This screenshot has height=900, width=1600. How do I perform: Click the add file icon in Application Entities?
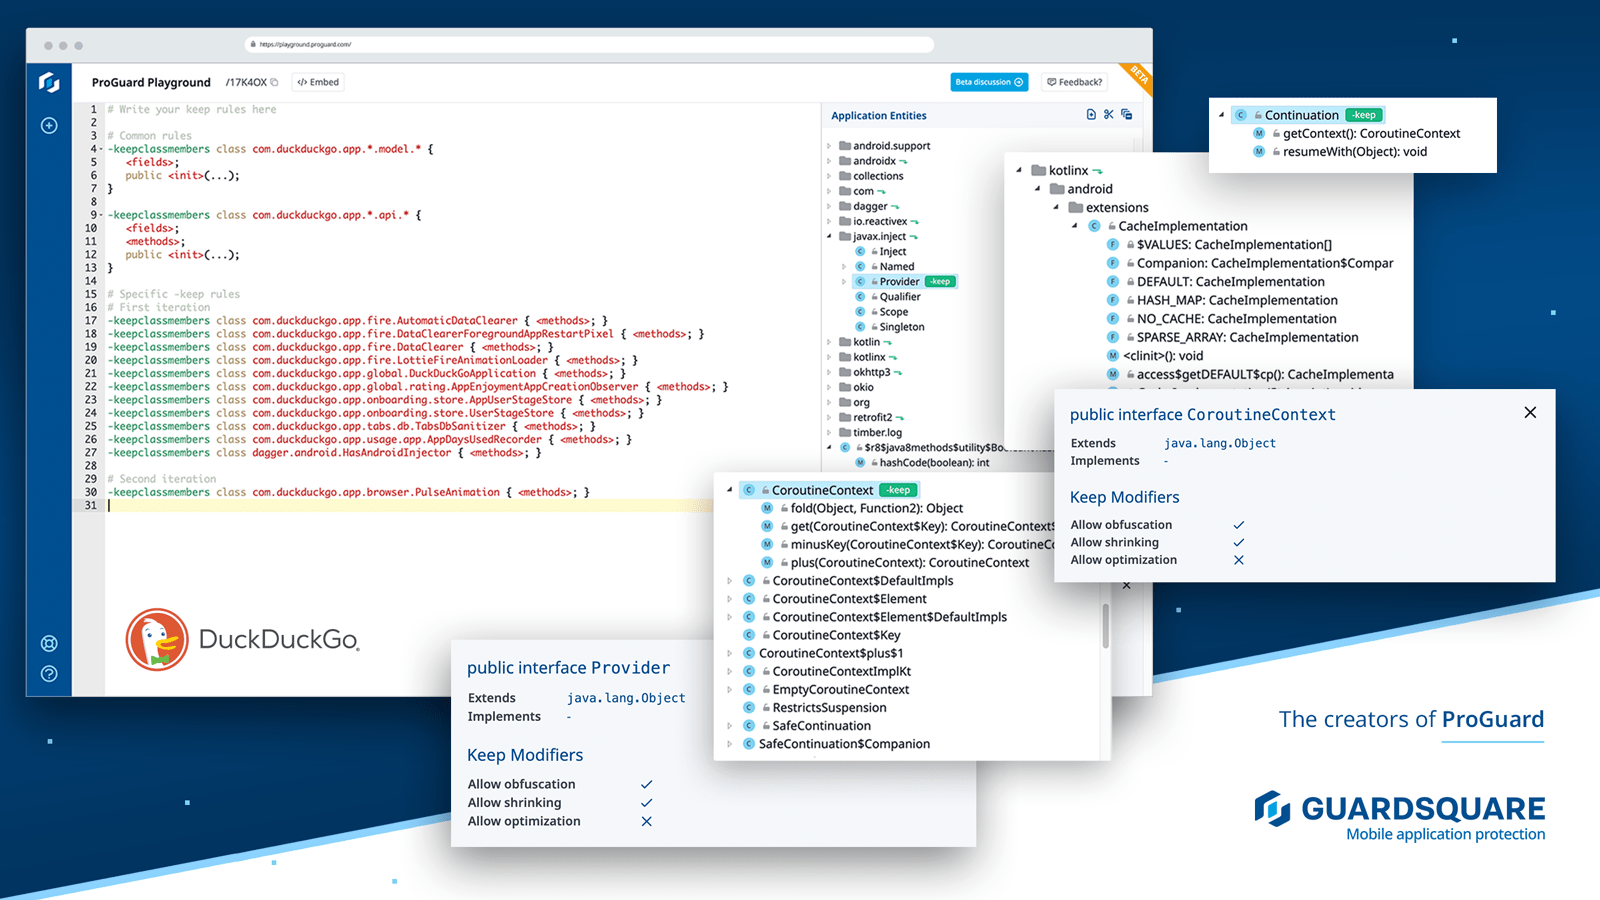point(1091,115)
